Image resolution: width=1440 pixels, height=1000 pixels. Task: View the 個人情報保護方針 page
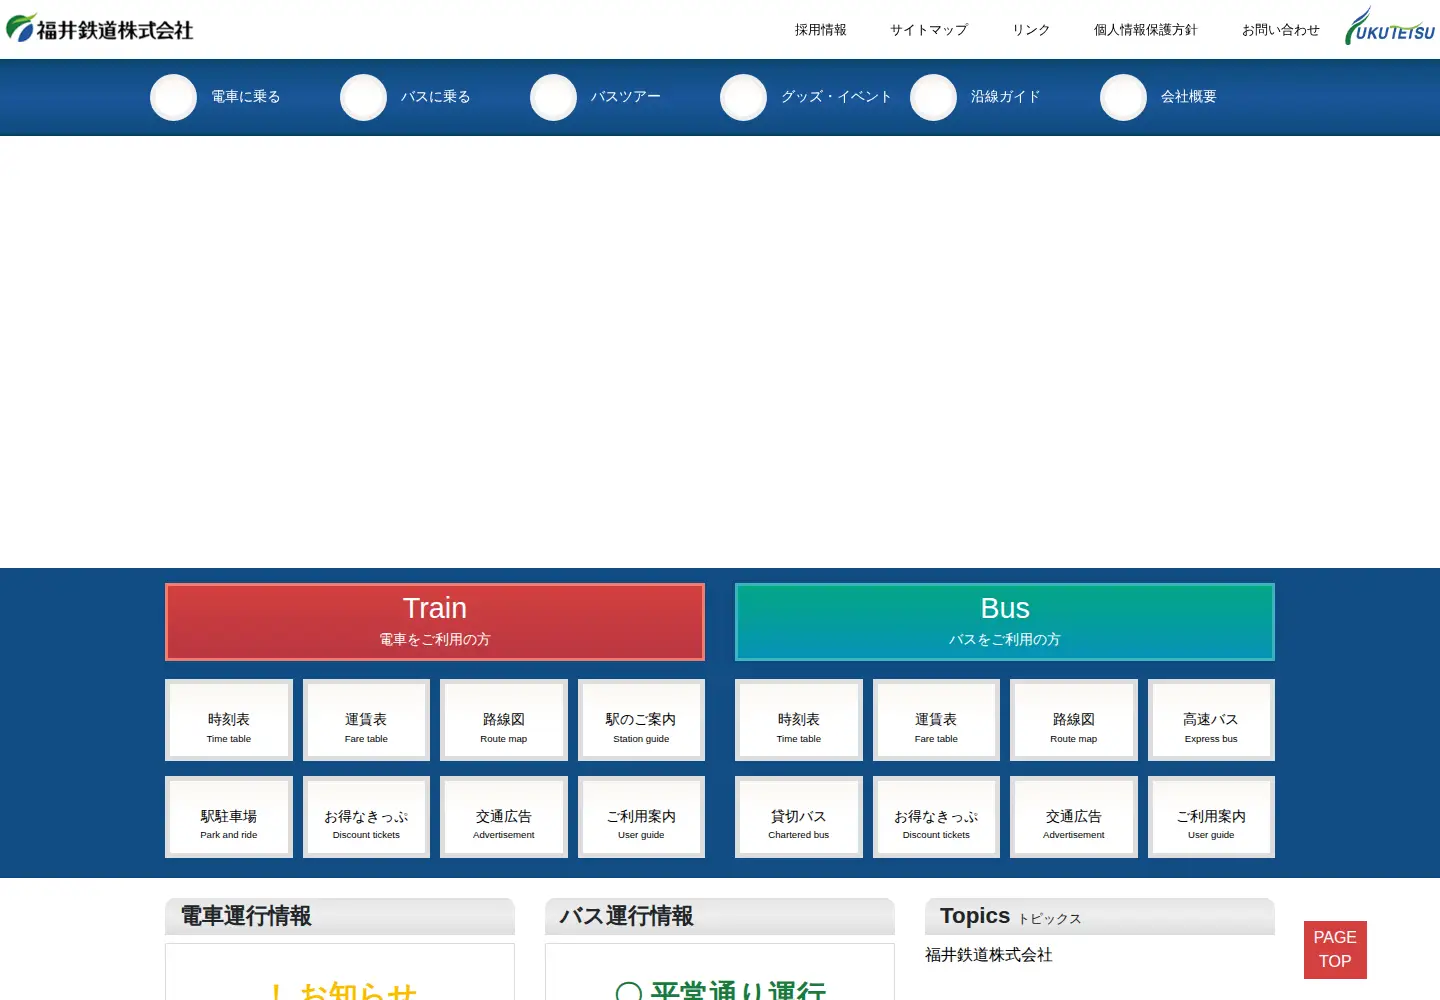[1146, 30]
